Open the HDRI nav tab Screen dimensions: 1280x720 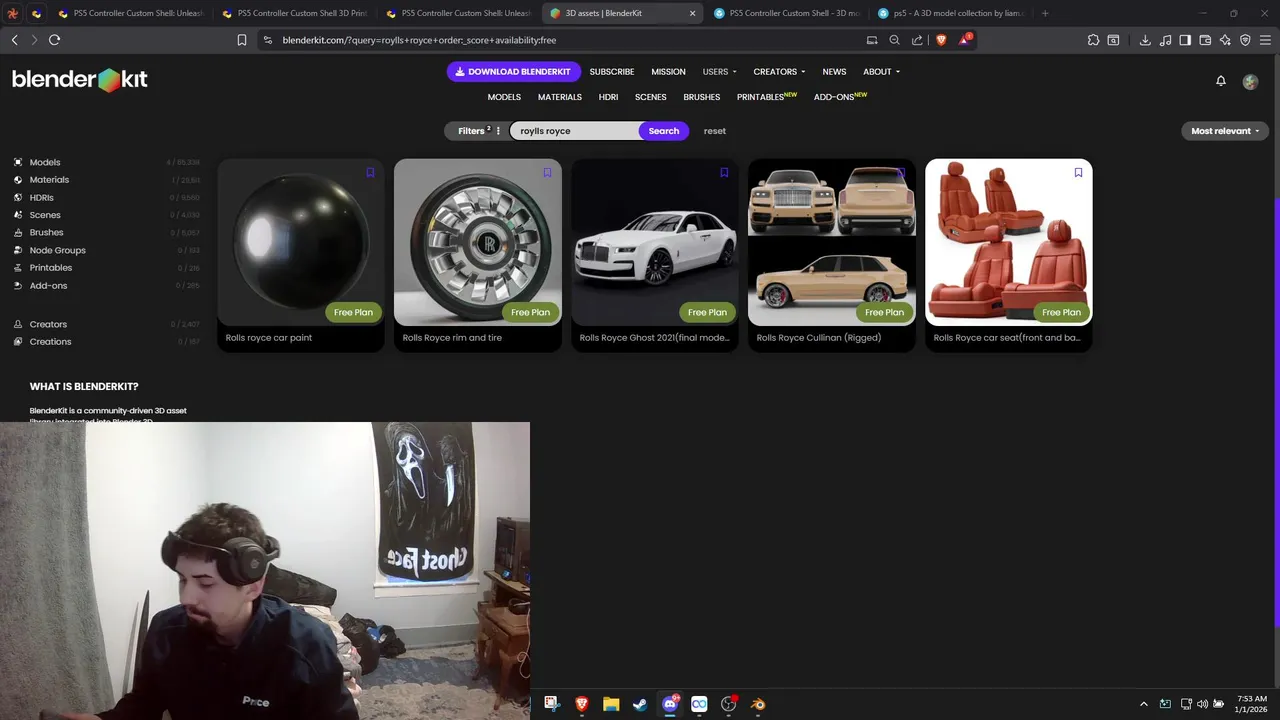(608, 97)
